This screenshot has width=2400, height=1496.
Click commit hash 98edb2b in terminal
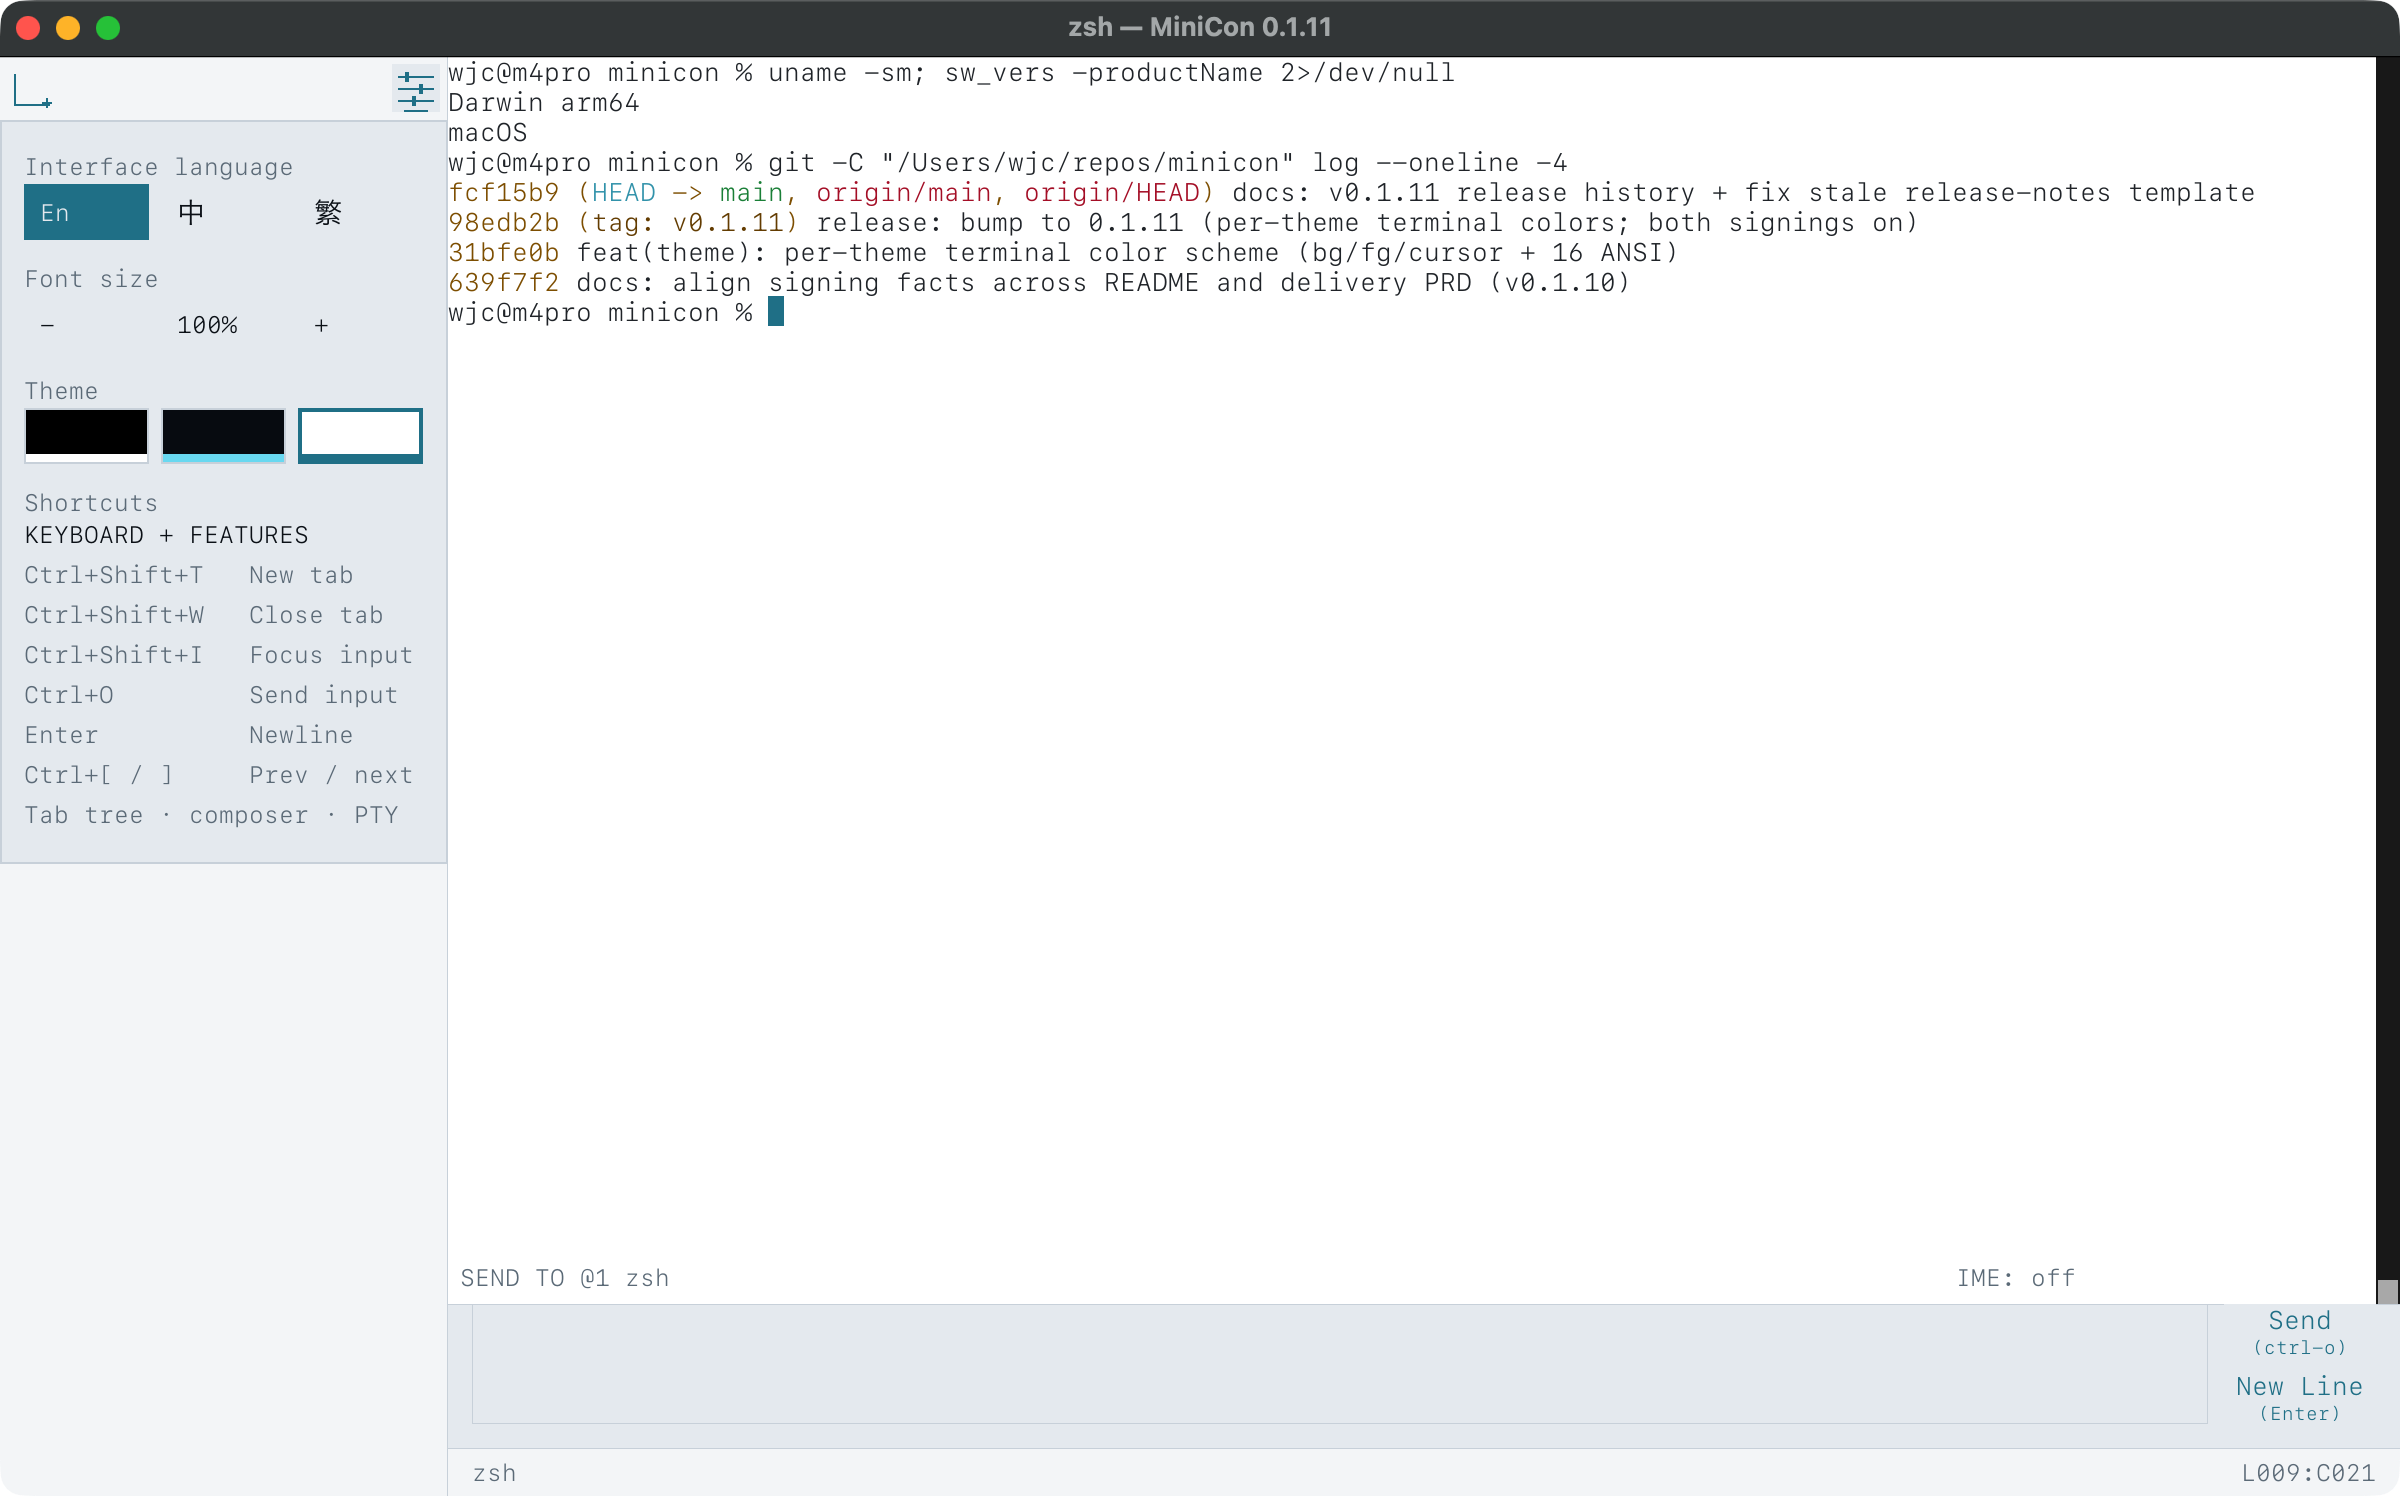point(504,223)
